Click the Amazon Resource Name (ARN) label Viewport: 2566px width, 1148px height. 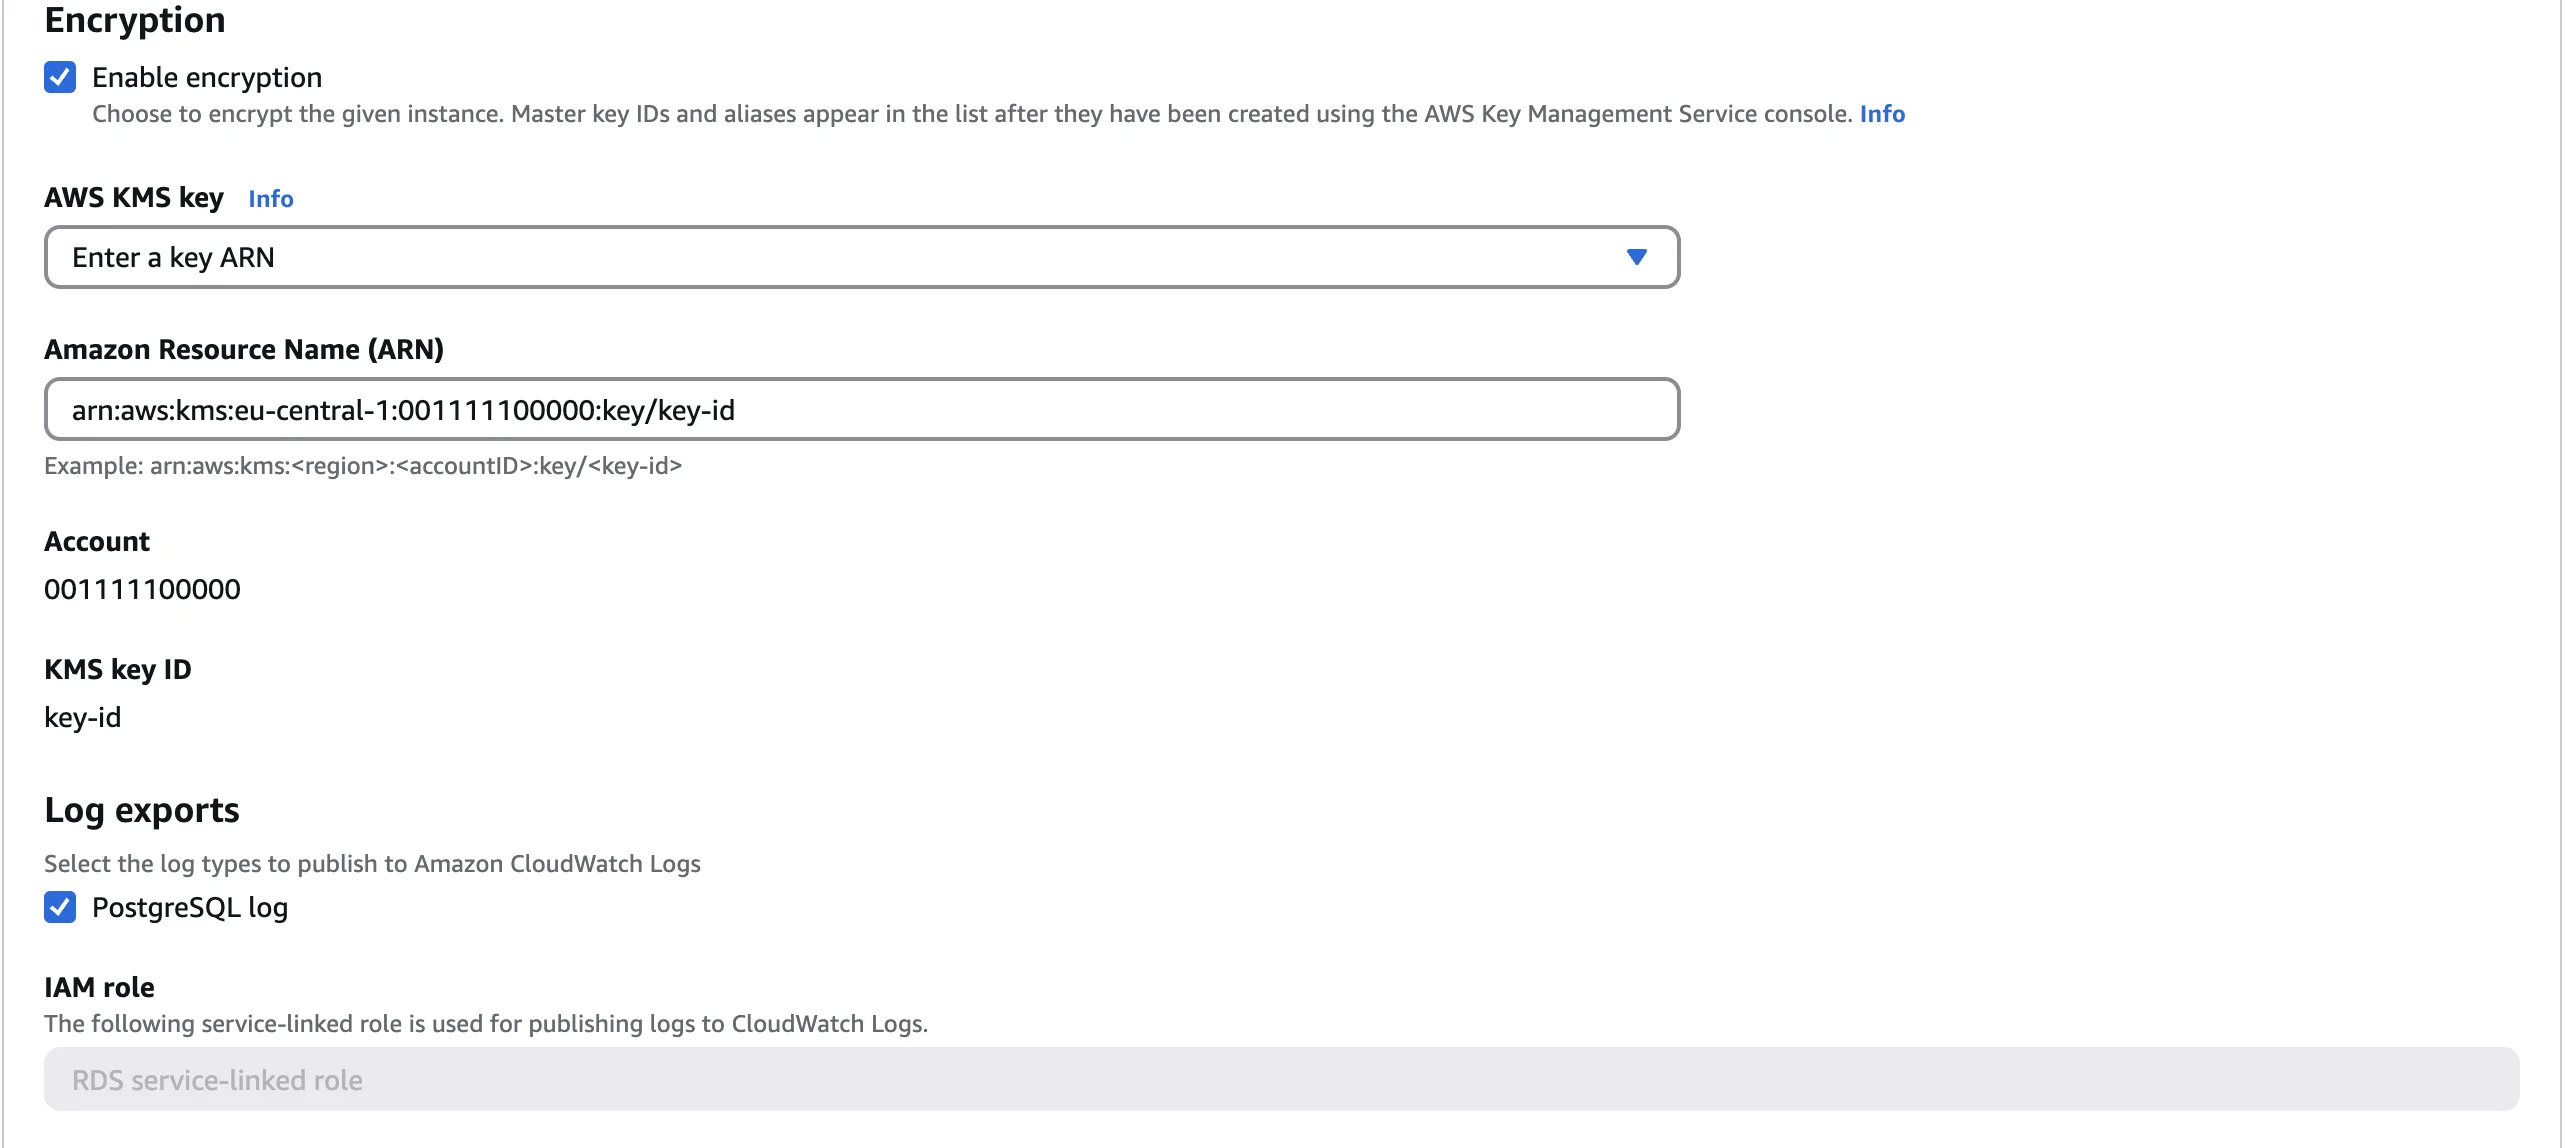click(x=244, y=349)
